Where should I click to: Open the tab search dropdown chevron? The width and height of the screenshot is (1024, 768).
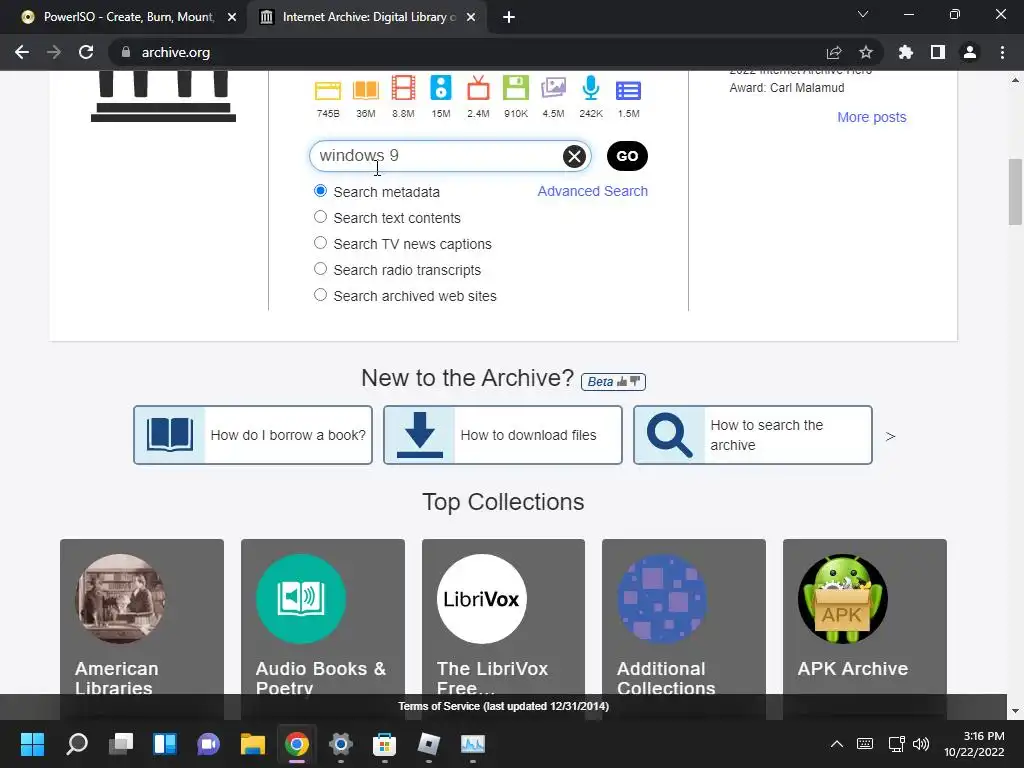click(x=863, y=14)
